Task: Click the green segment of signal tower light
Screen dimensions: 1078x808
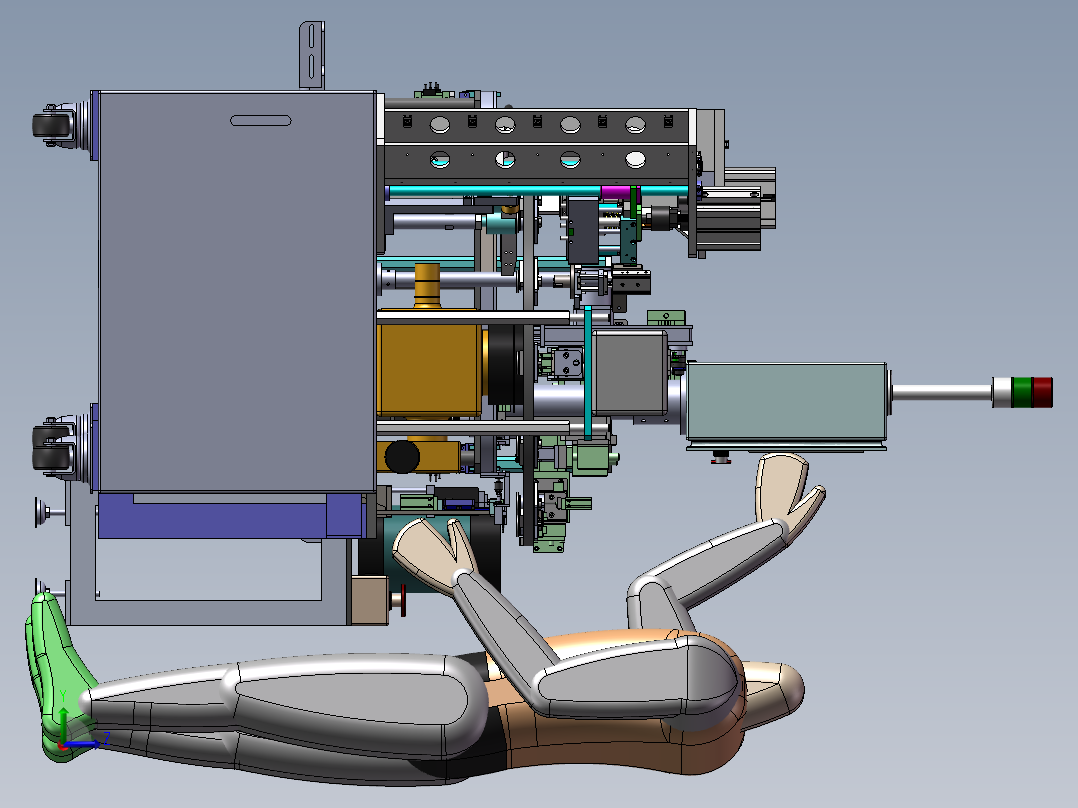Action: click(1022, 392)
